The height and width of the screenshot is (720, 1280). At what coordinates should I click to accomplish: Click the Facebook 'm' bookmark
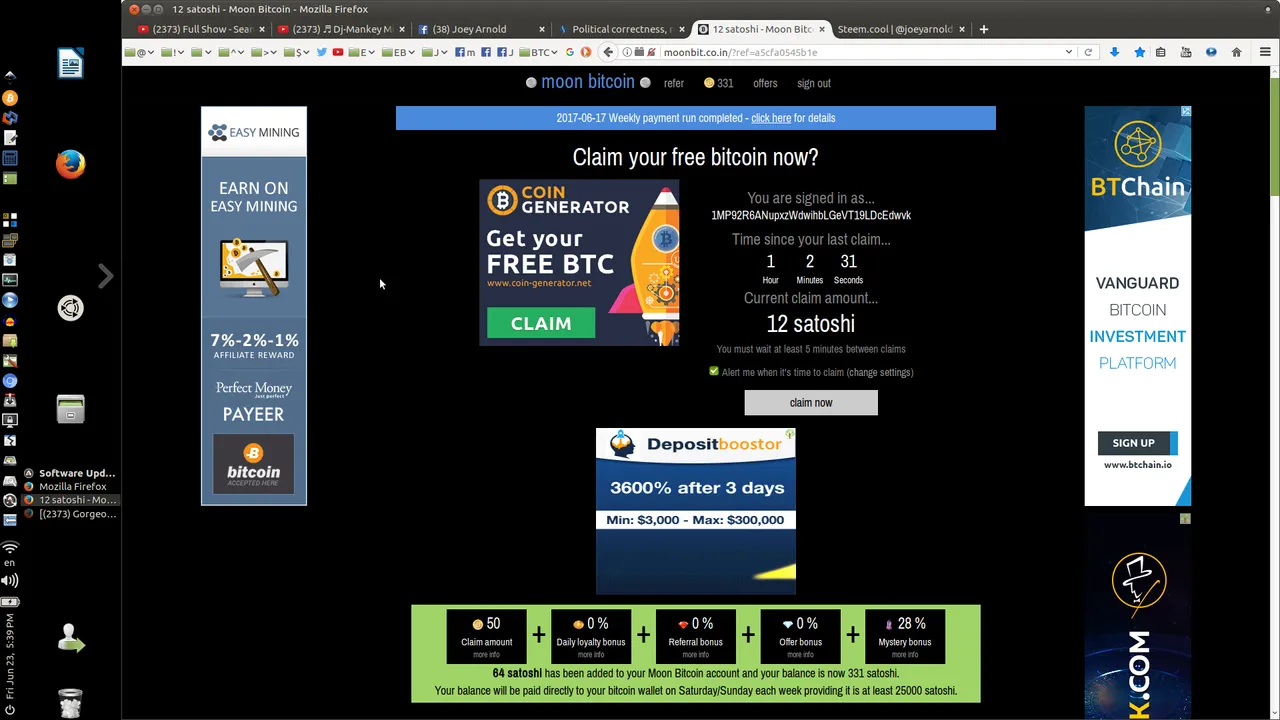[465, 52]
